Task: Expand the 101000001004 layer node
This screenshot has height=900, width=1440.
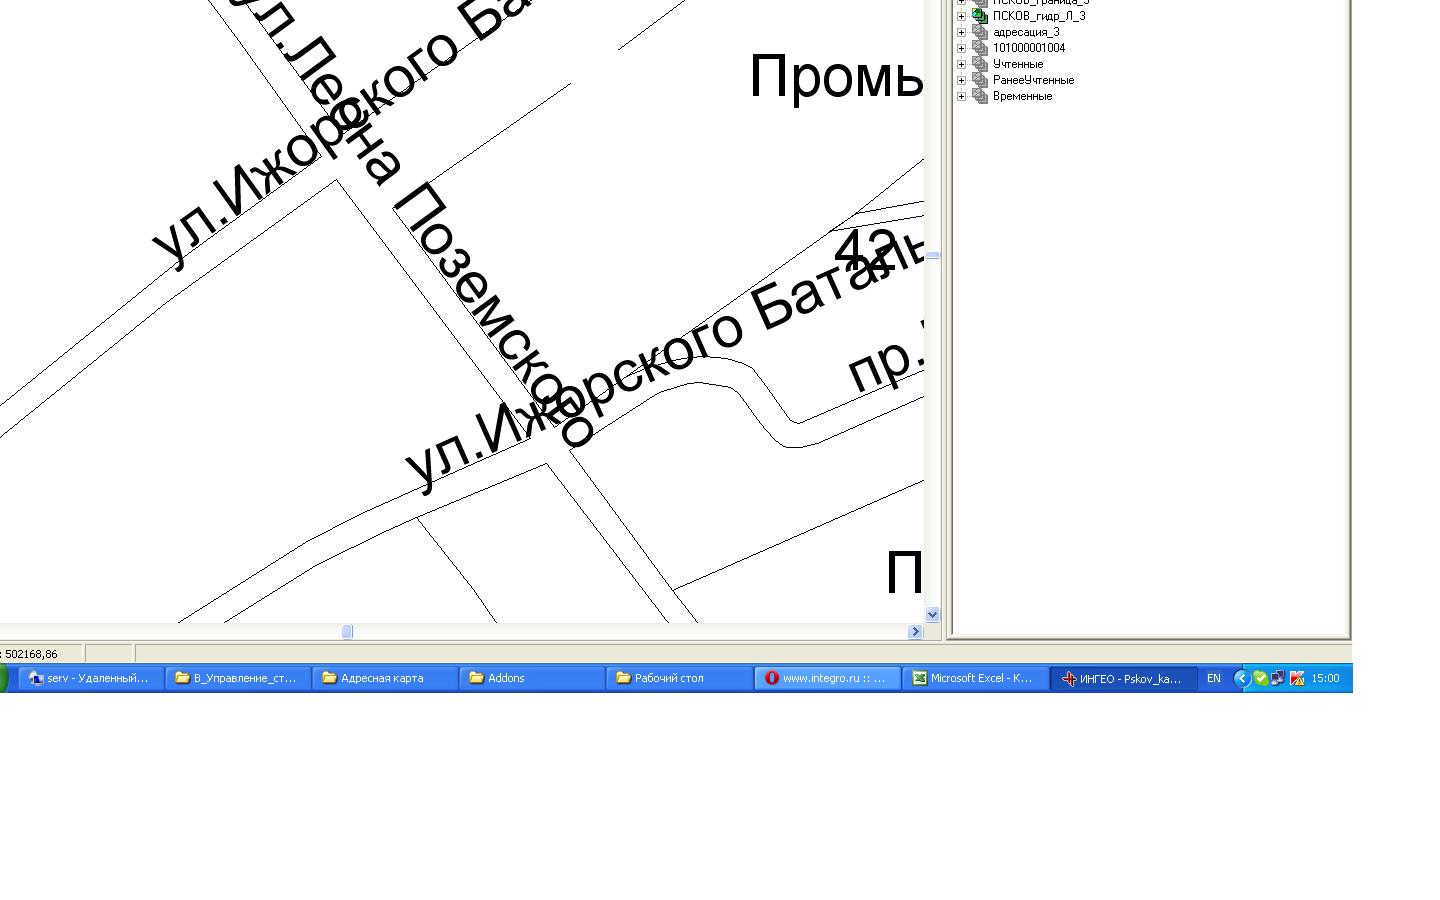Action: click(962, 48)
